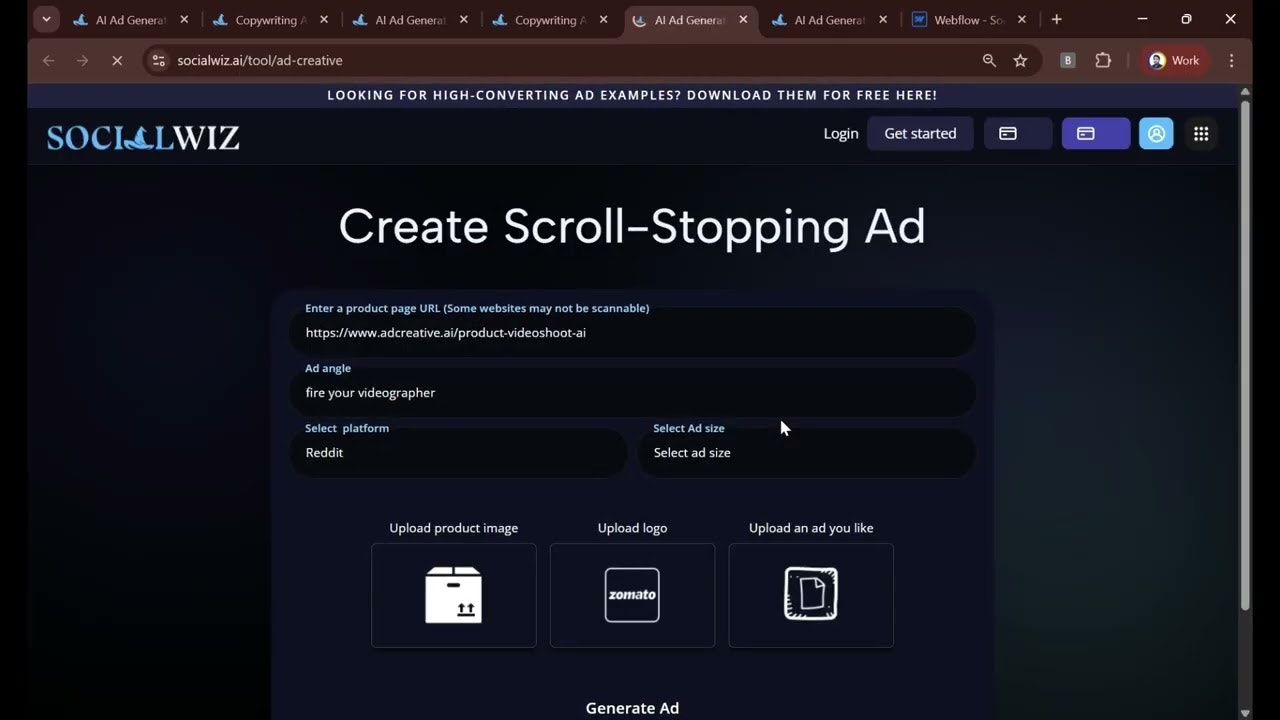This screenshot has width=1280, height=720.
Task: Open the browser Extensions puzzle icon
Action: coord(1103,60)
